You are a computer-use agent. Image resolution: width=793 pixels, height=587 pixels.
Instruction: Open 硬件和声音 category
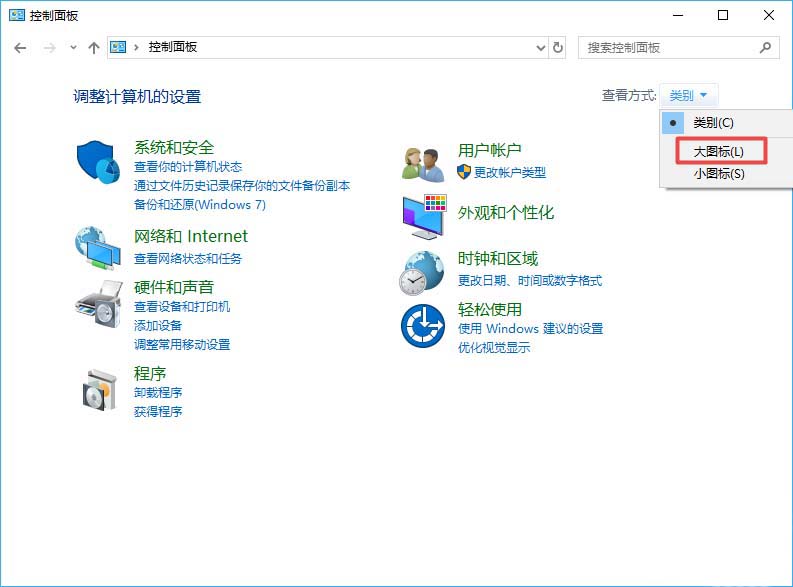click(174, 287)
